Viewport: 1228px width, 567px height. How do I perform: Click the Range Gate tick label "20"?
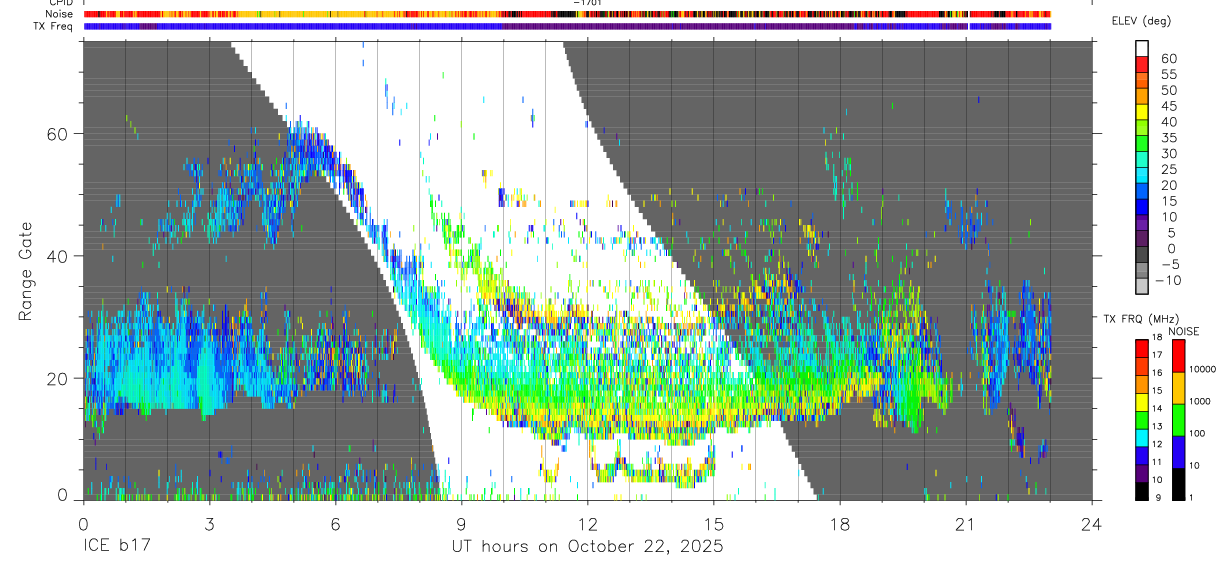coord(58,379)
